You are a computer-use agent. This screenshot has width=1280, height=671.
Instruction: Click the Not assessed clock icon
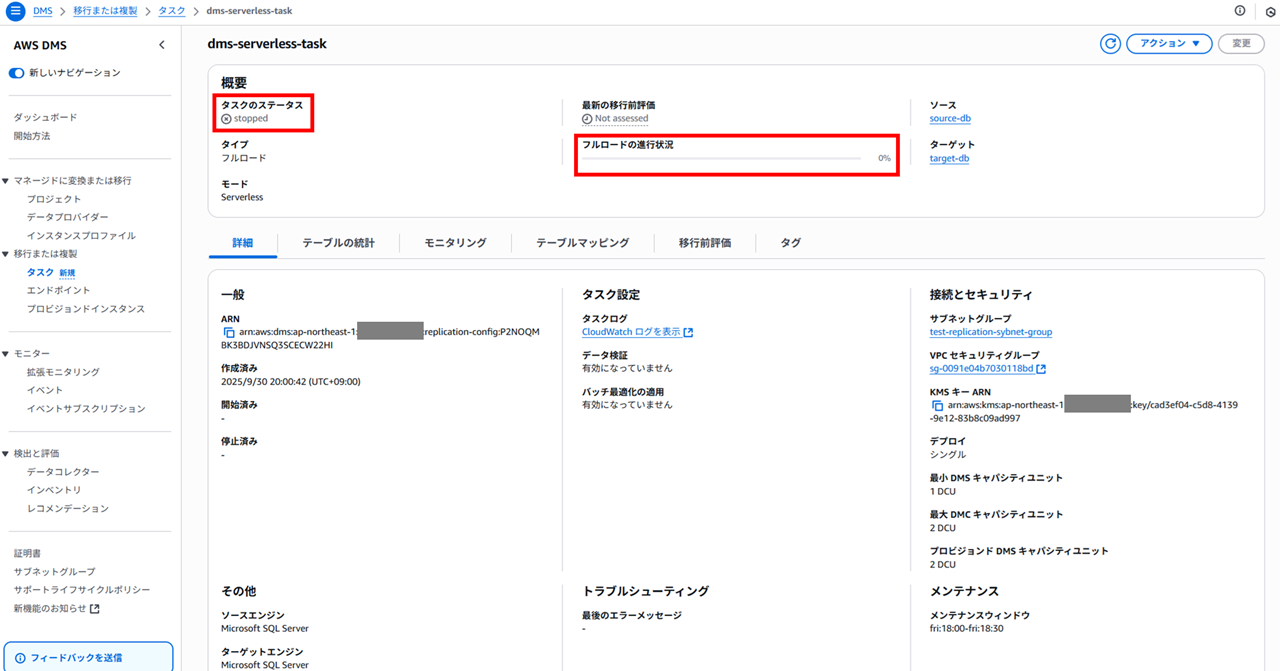[x=587, y=118]
